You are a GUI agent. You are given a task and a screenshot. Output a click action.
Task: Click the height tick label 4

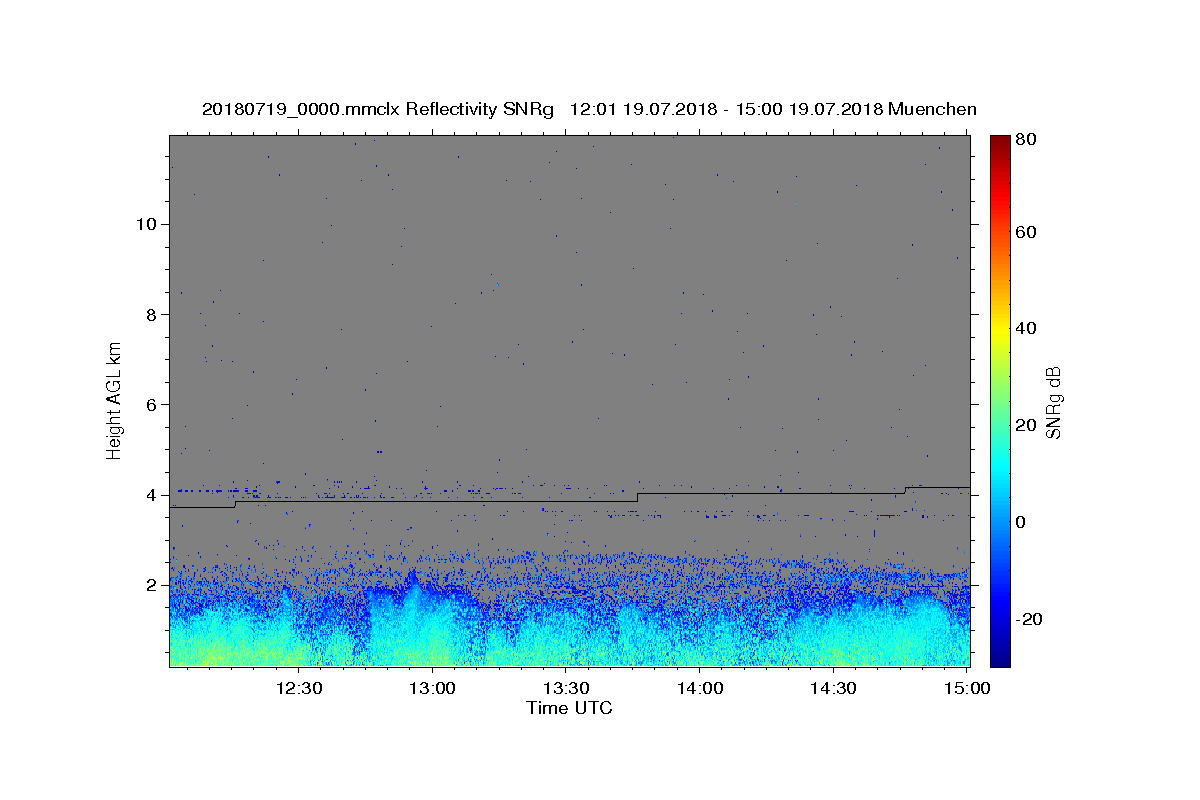(150, 495)
